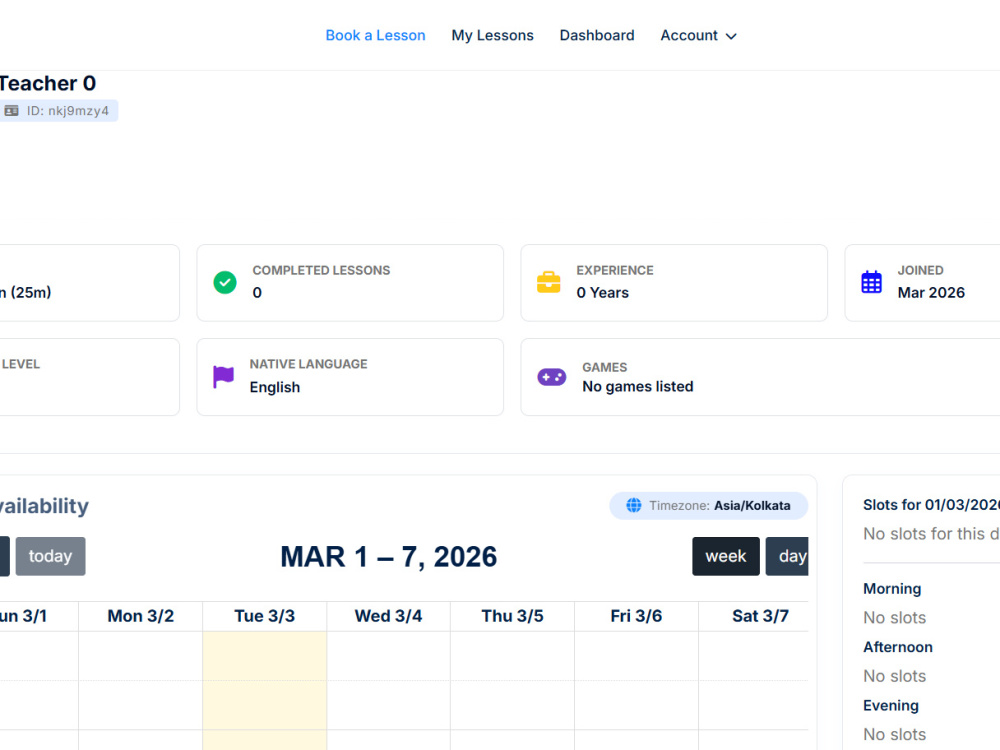
Task: Click the Teacher 0 heading
Action: point(48,84)
